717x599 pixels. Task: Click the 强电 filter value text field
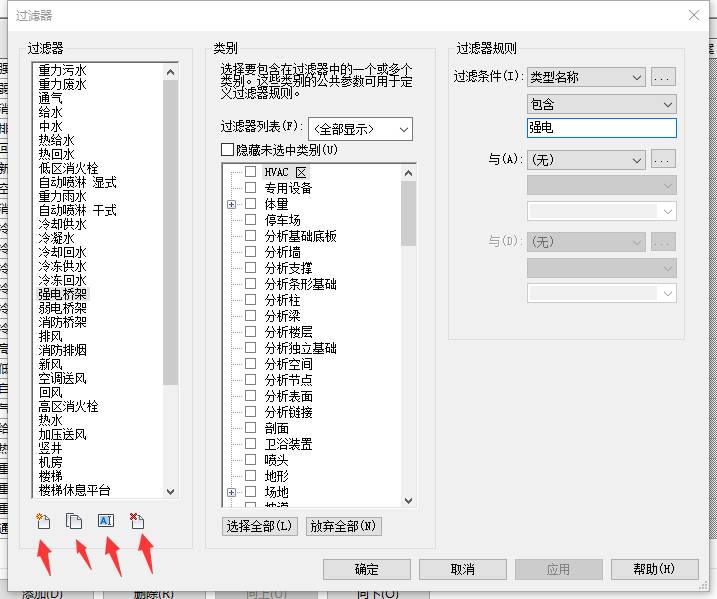[601, 128]
